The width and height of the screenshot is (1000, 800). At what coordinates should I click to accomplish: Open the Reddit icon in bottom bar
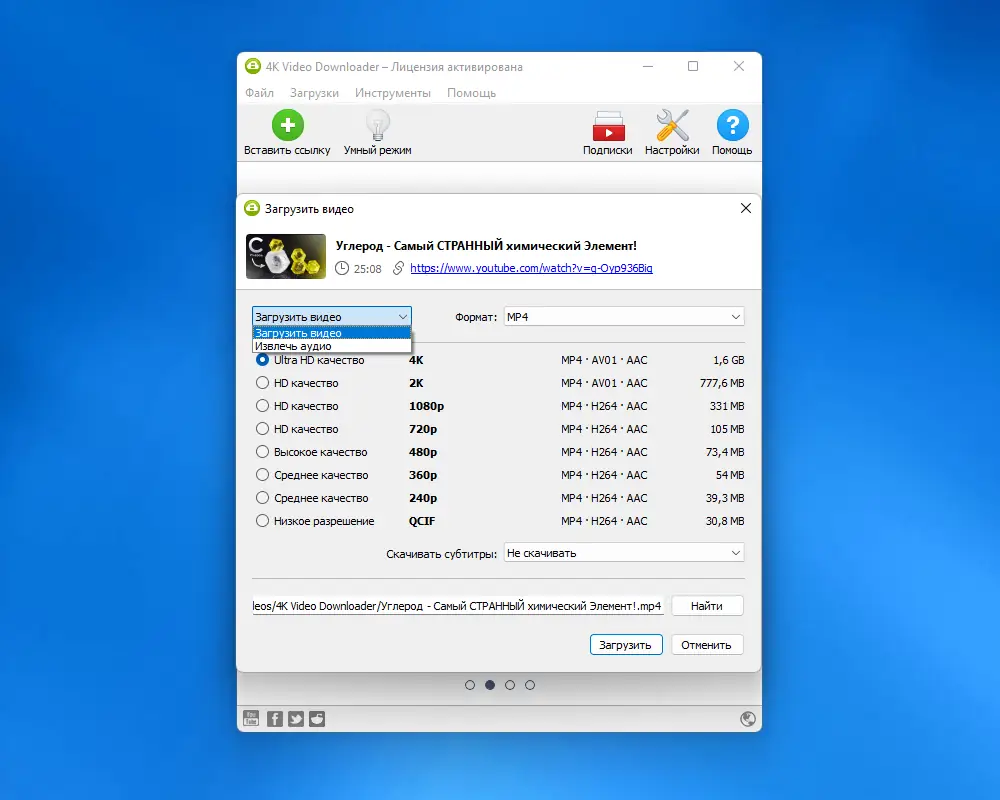tap(317, 719)
